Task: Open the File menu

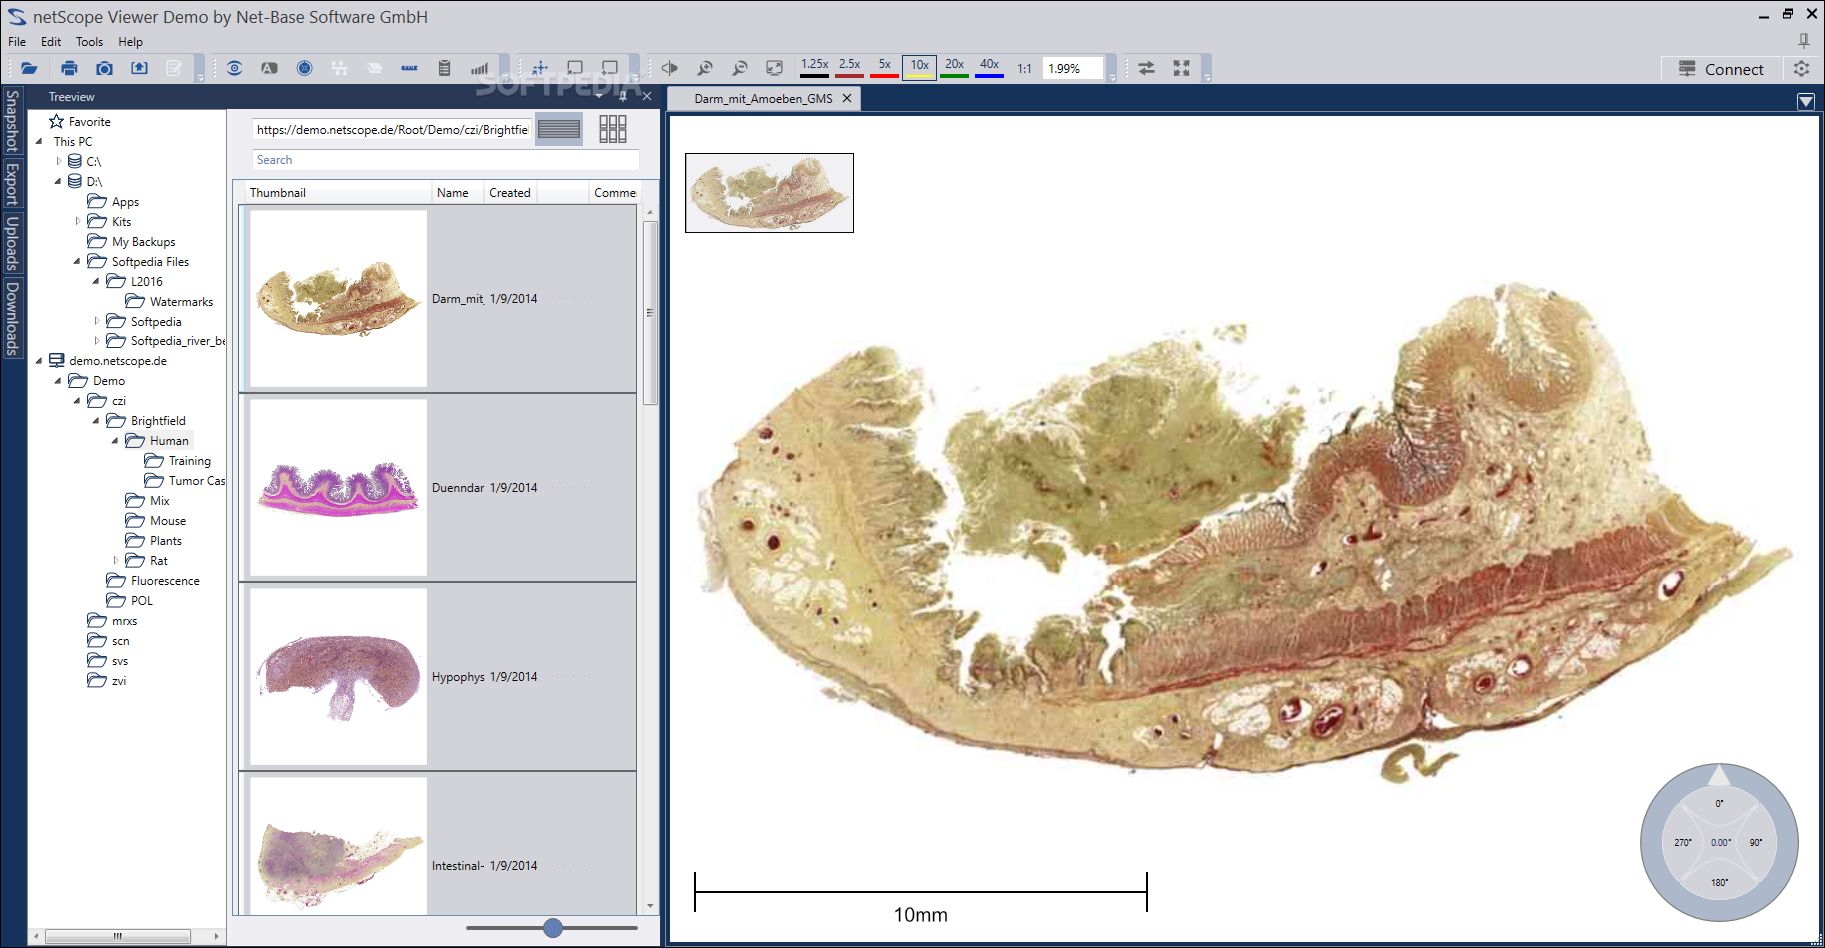Action: [17, 42]
